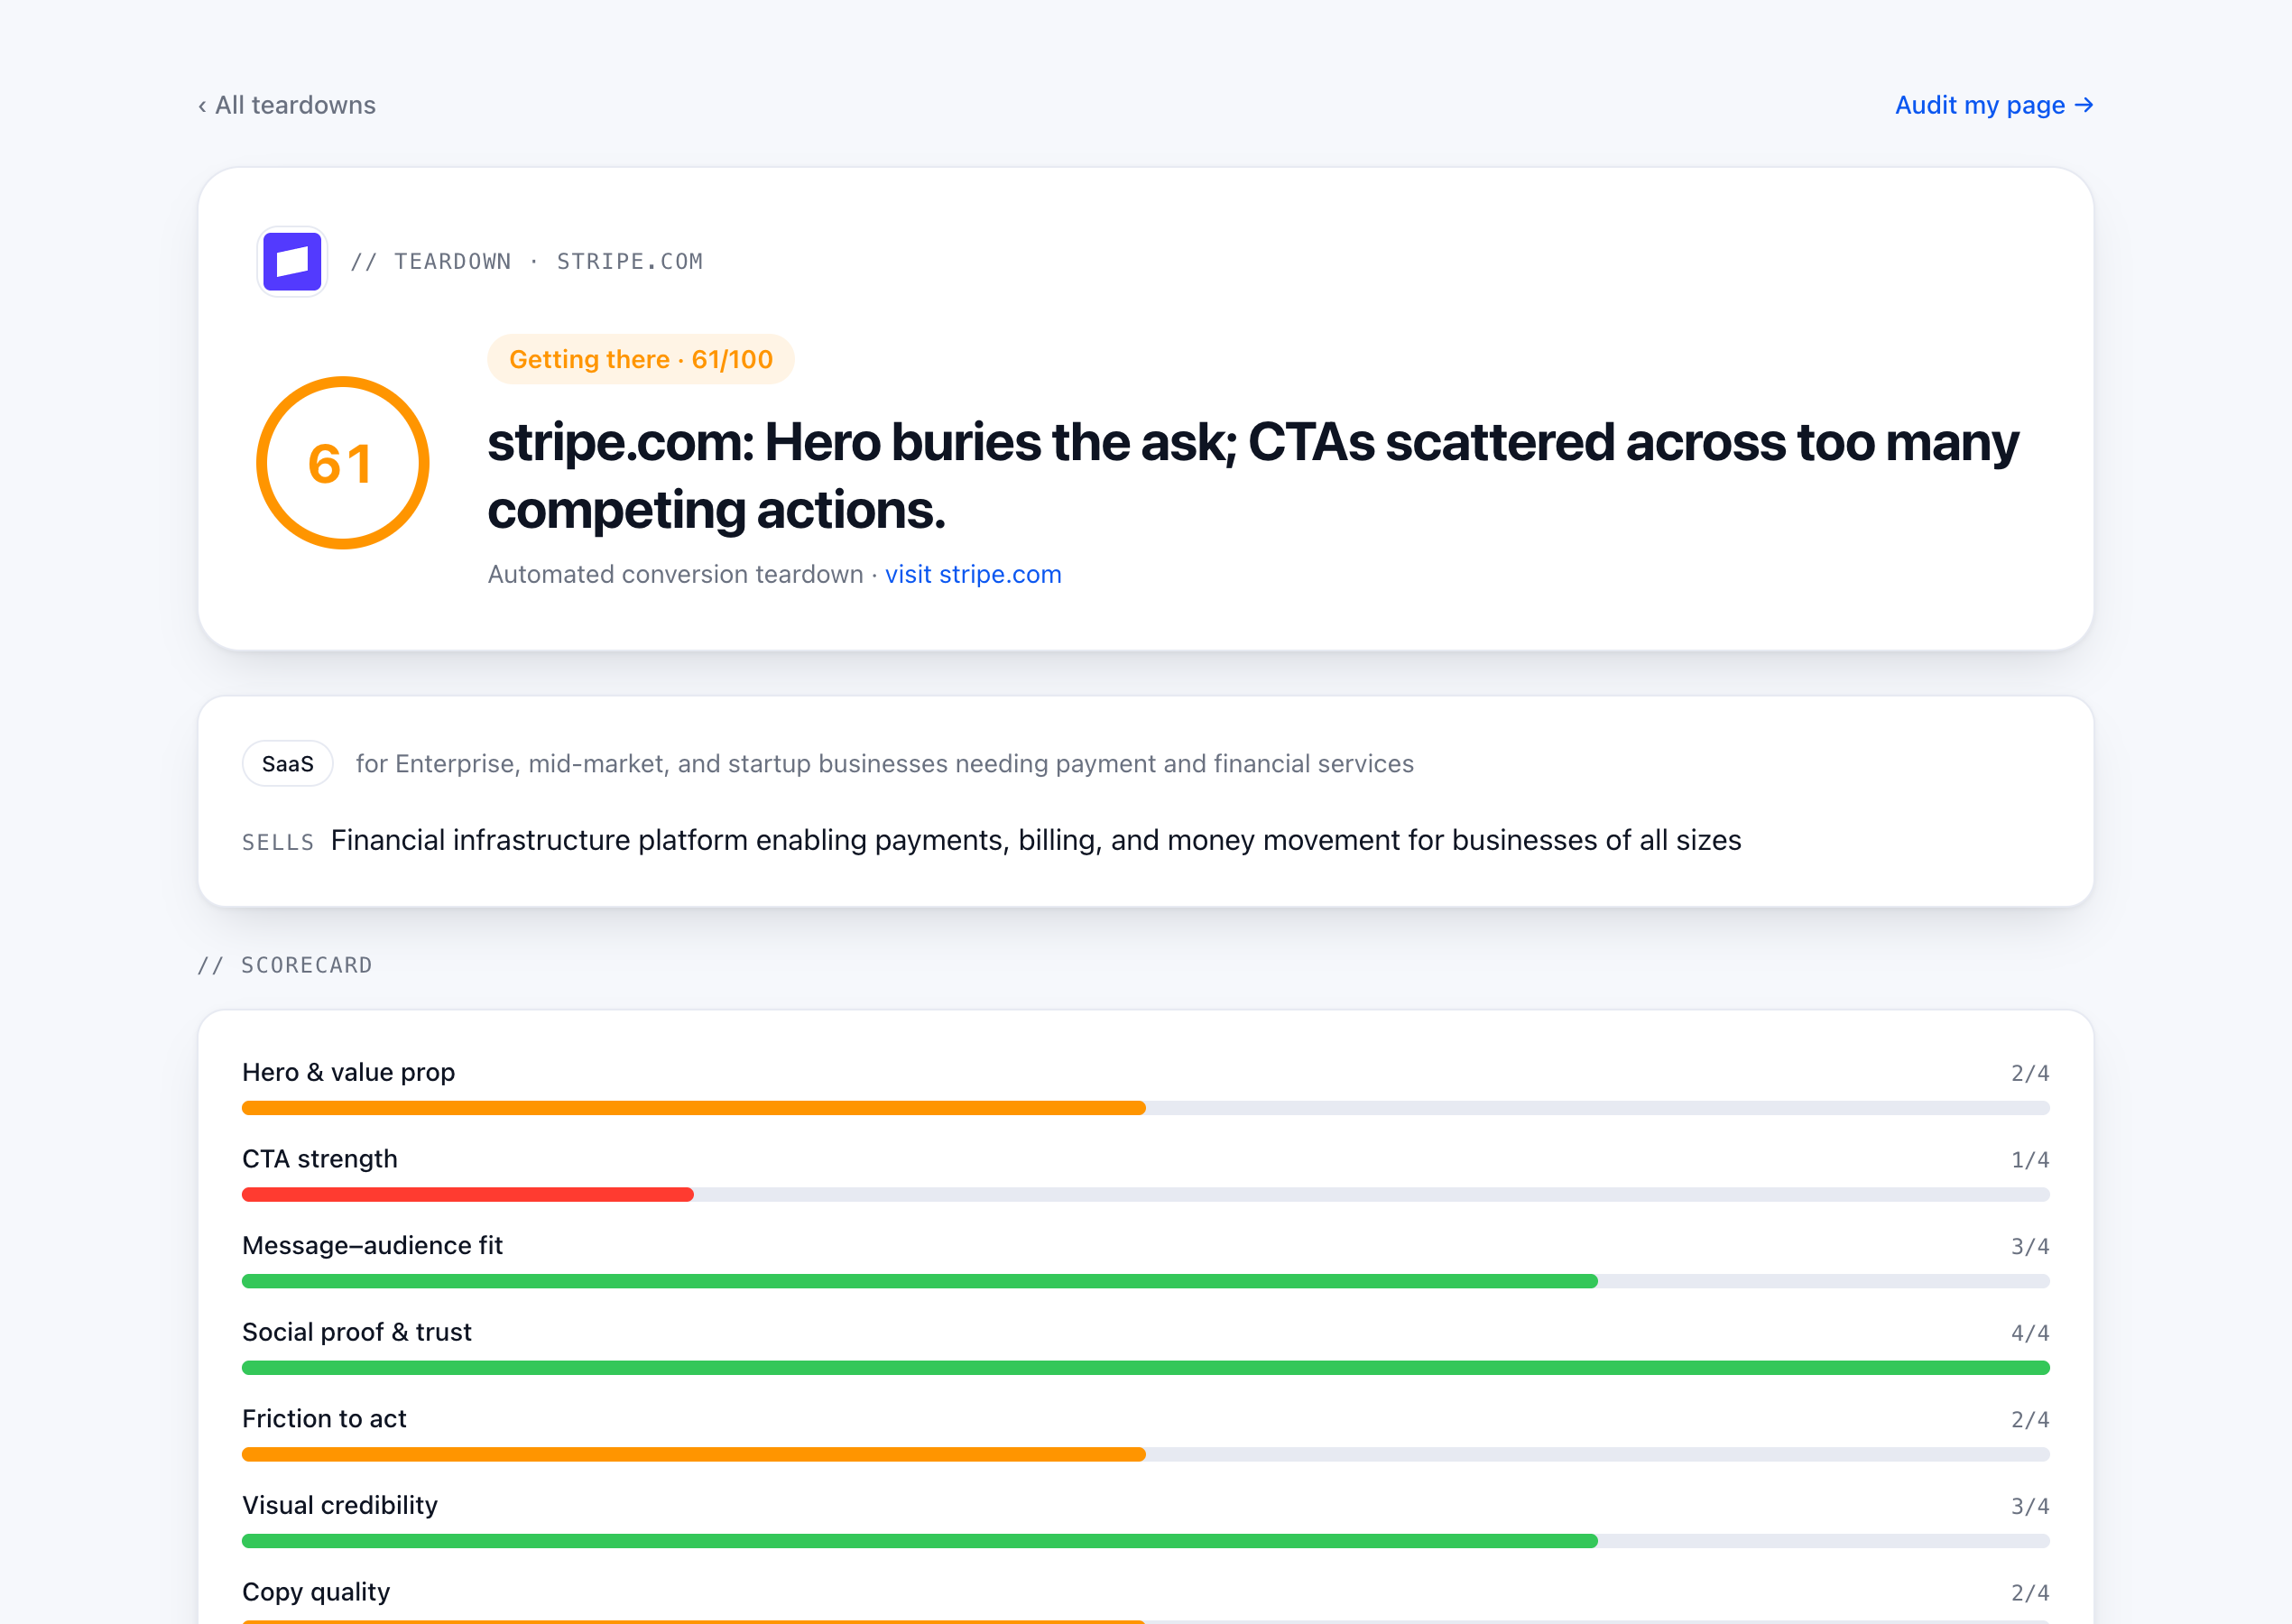This screenshot has width=2292, height=1624.
Task: Click the "Copy quality" label
Action: pyautogui.click(x=316, y=1592)
